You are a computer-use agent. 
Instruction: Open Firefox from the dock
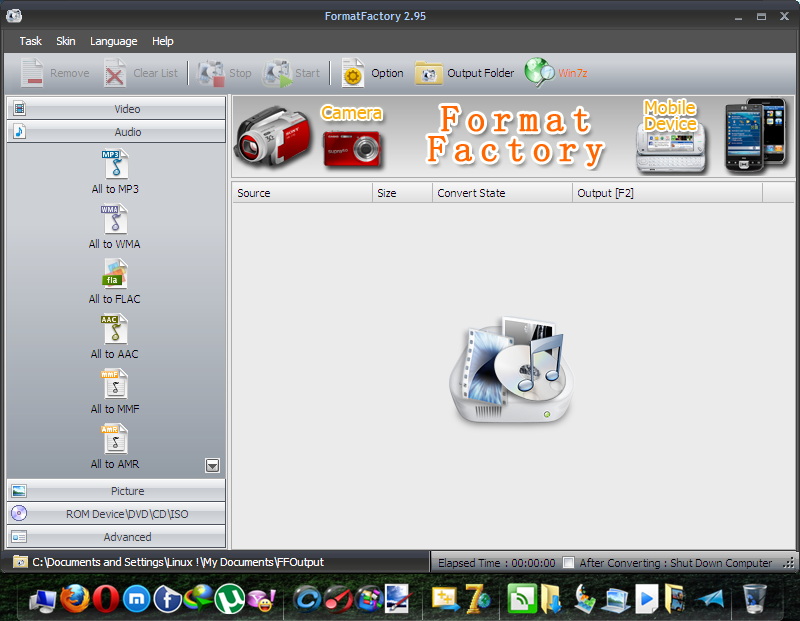(74, 598)
